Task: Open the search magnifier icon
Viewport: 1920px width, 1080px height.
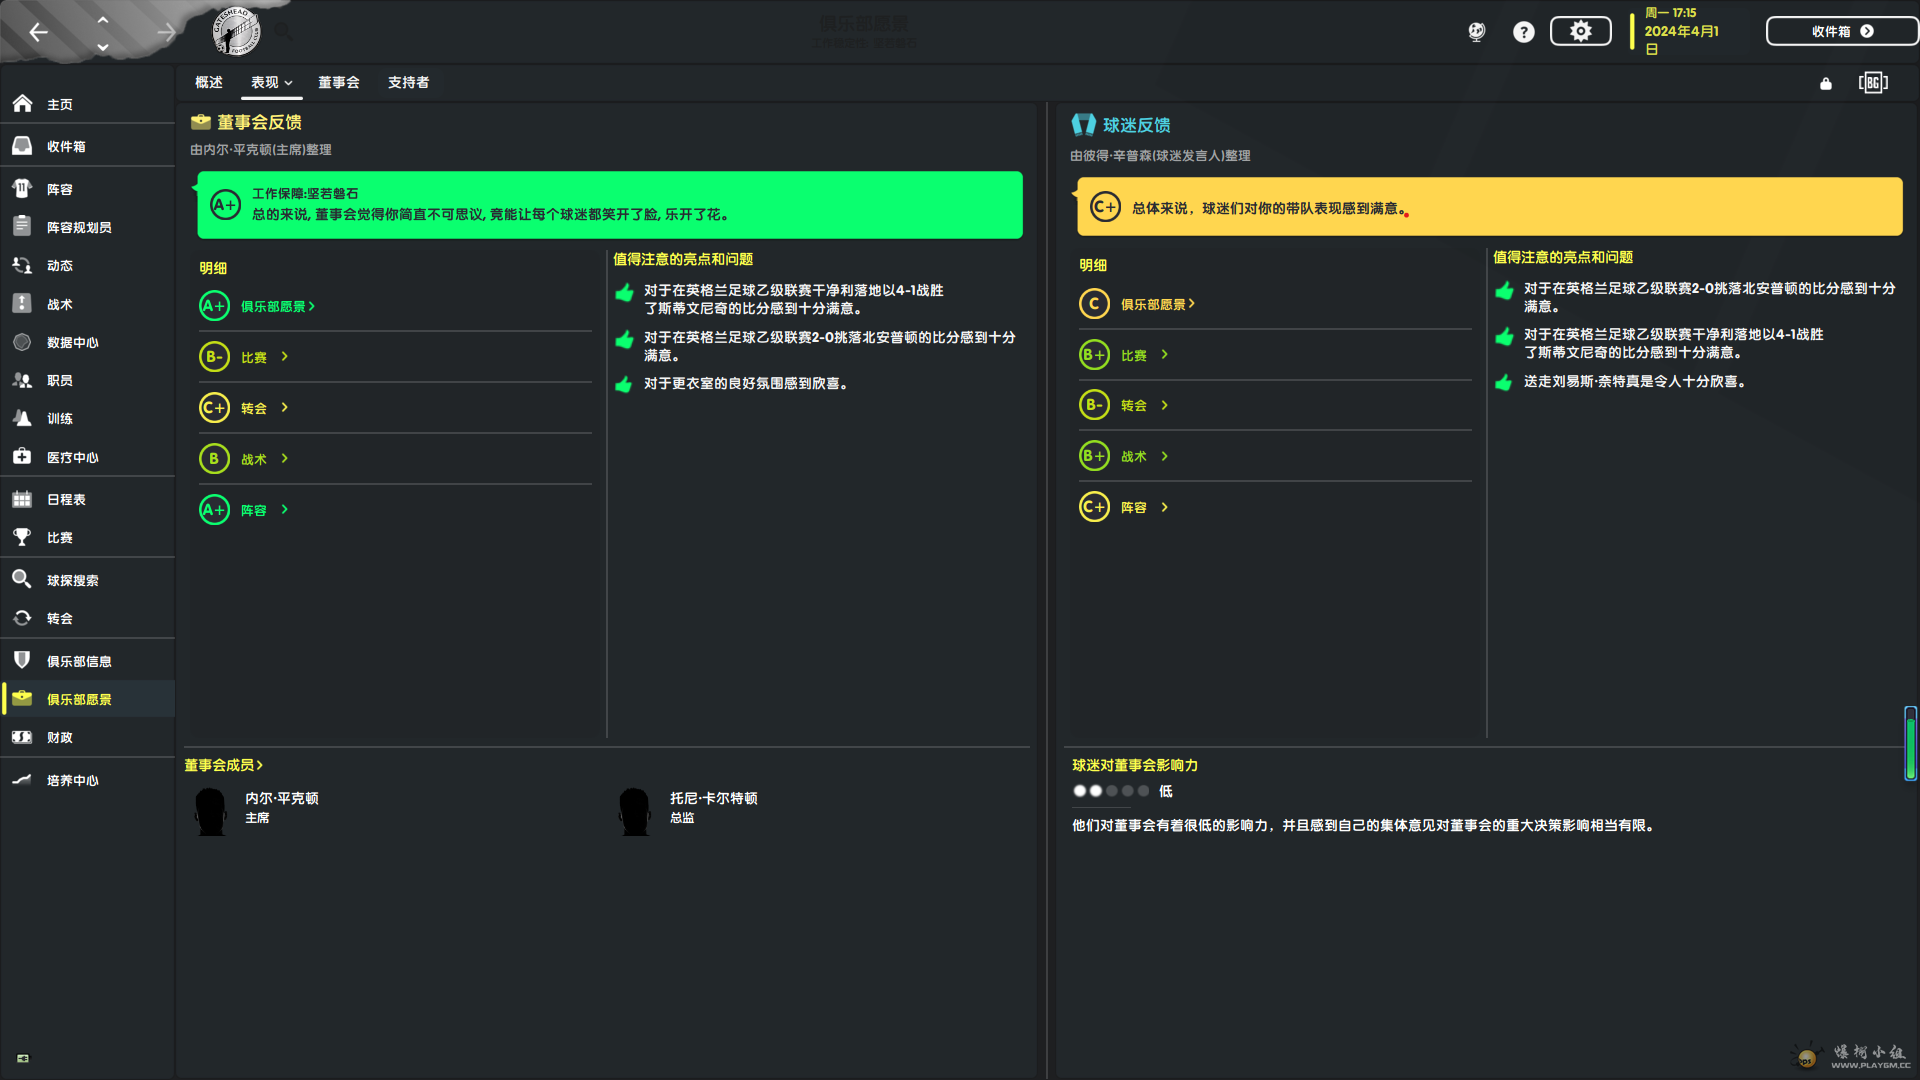Action: click(x=284, y=32)
